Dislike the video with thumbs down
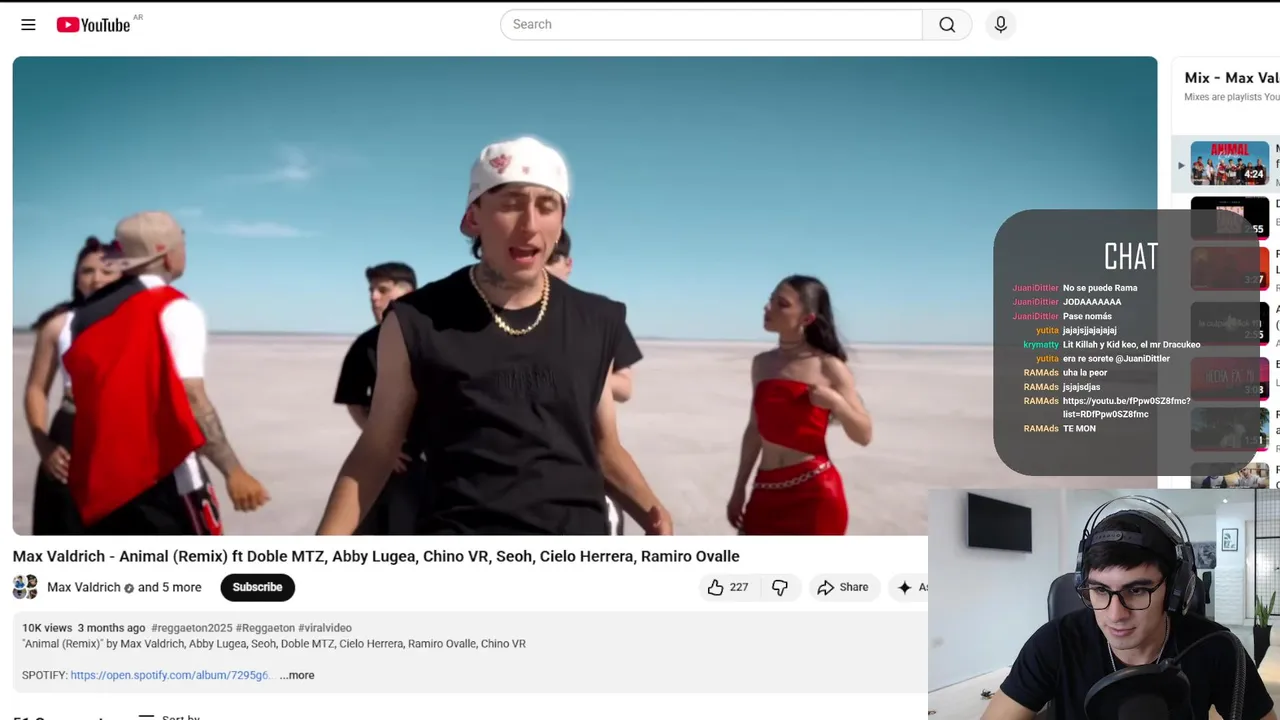Image resolution: width=1280 pixels, height=720 pixels. [x=780, y=587]
